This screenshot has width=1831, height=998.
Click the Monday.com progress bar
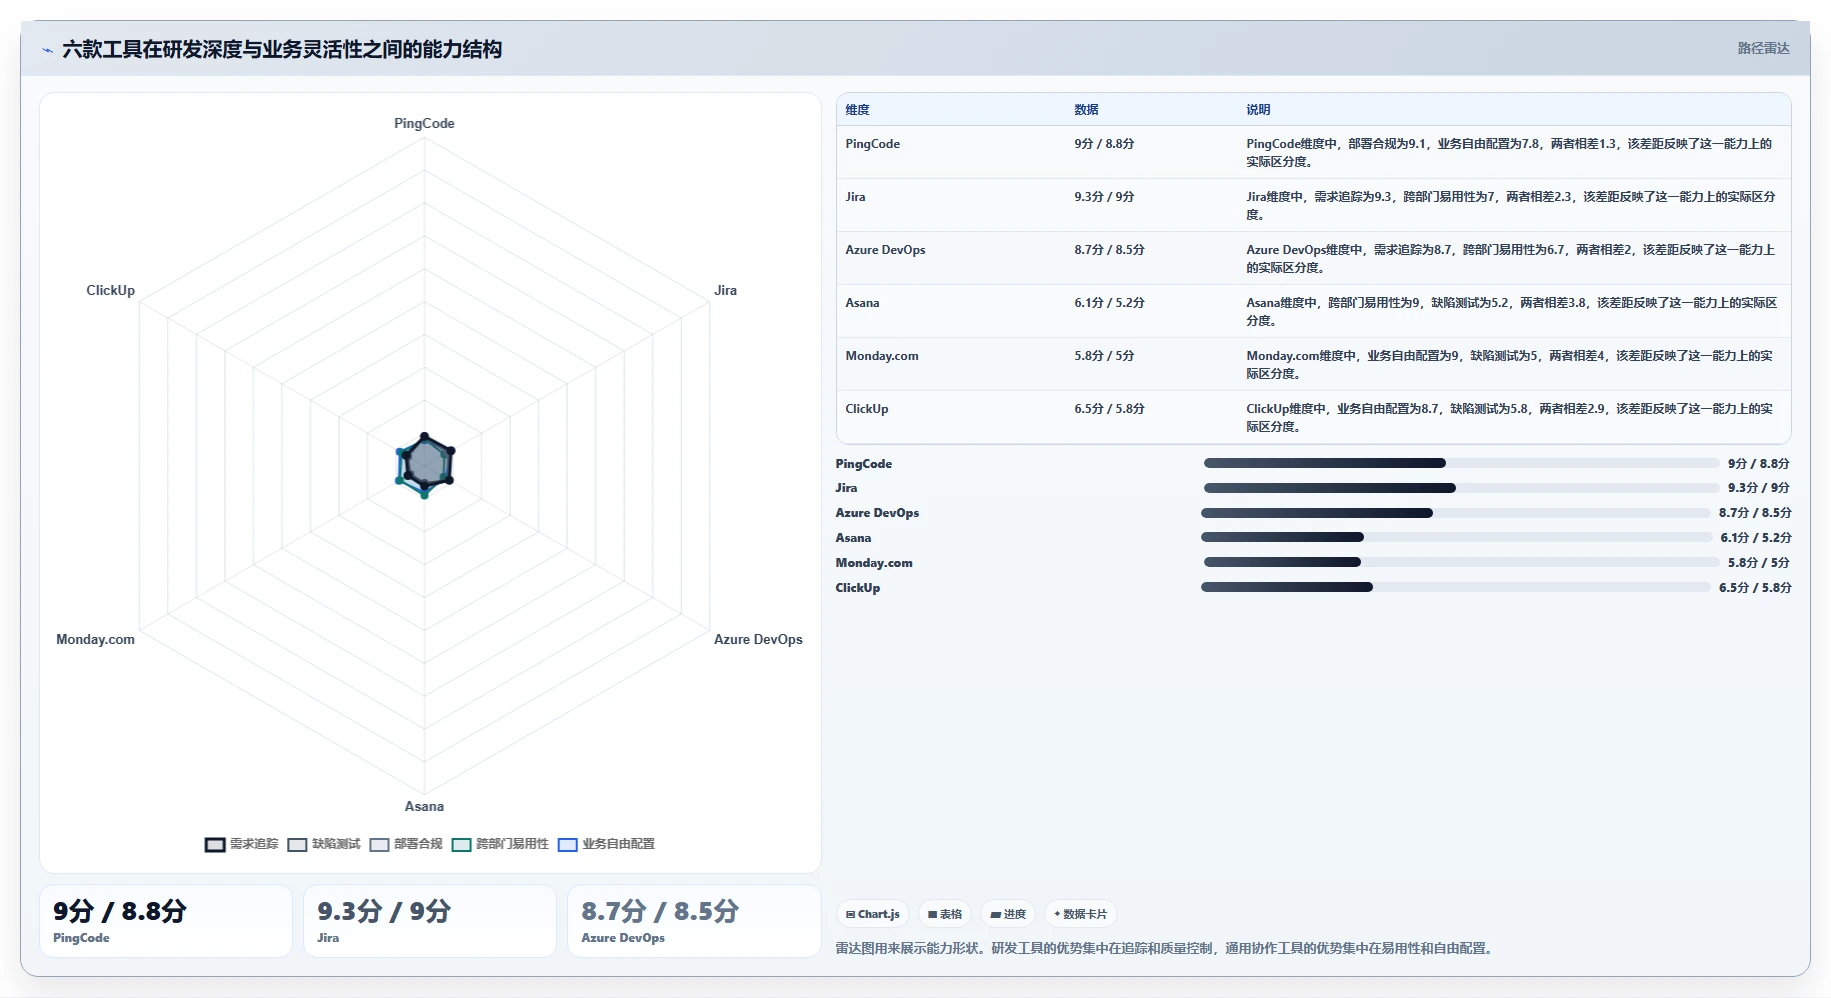pos(1462,562)
